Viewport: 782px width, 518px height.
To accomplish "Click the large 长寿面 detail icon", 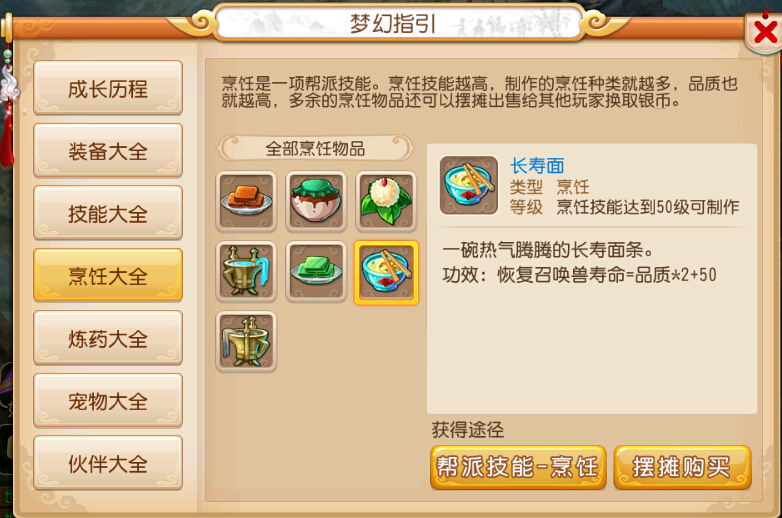I will pos(468,185).
